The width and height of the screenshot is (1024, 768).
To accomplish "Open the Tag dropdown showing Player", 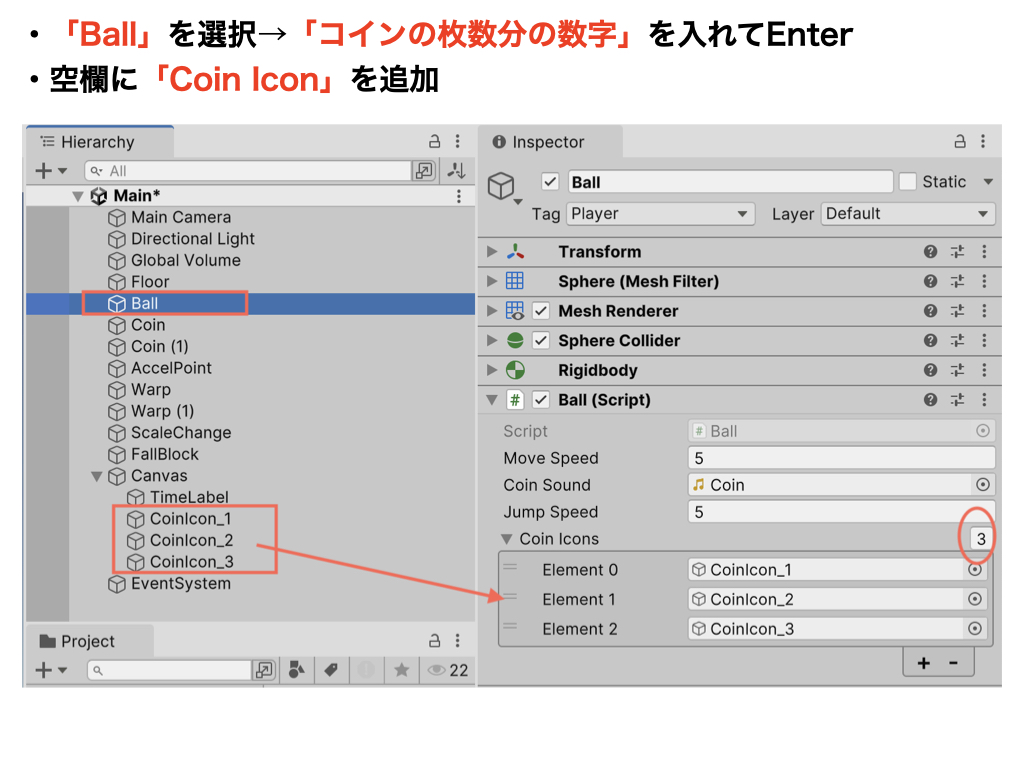I will coord(659,214).
